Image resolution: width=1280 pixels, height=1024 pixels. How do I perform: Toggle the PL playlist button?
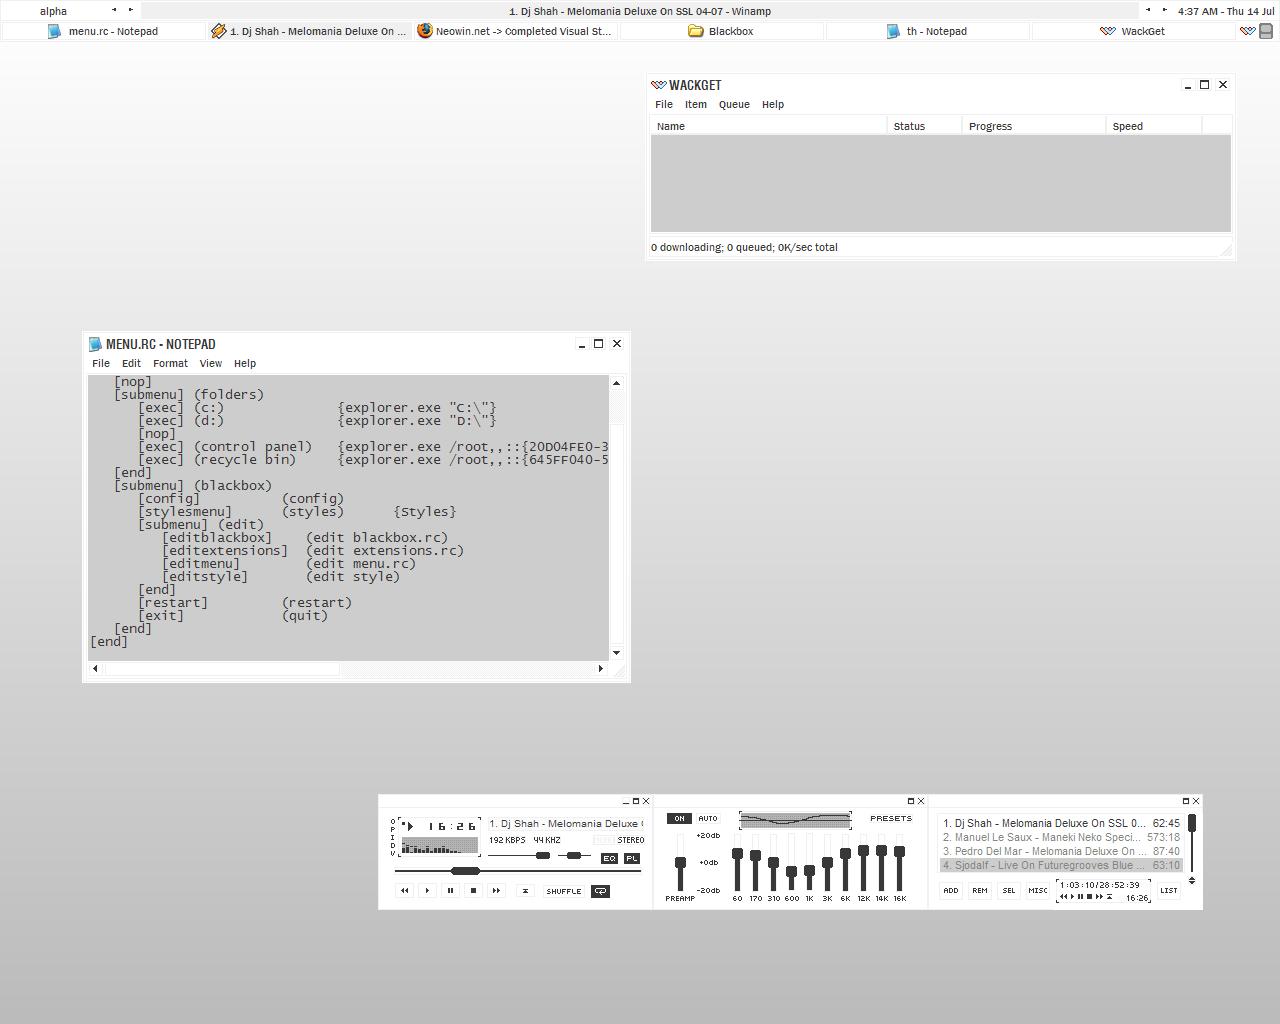[632, 858]
